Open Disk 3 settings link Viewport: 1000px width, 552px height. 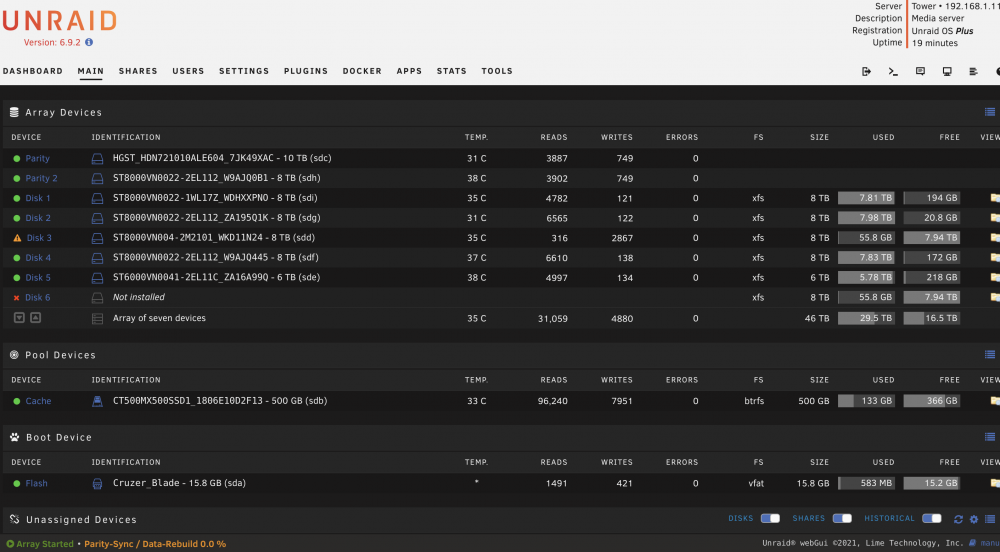coord(39,238)
